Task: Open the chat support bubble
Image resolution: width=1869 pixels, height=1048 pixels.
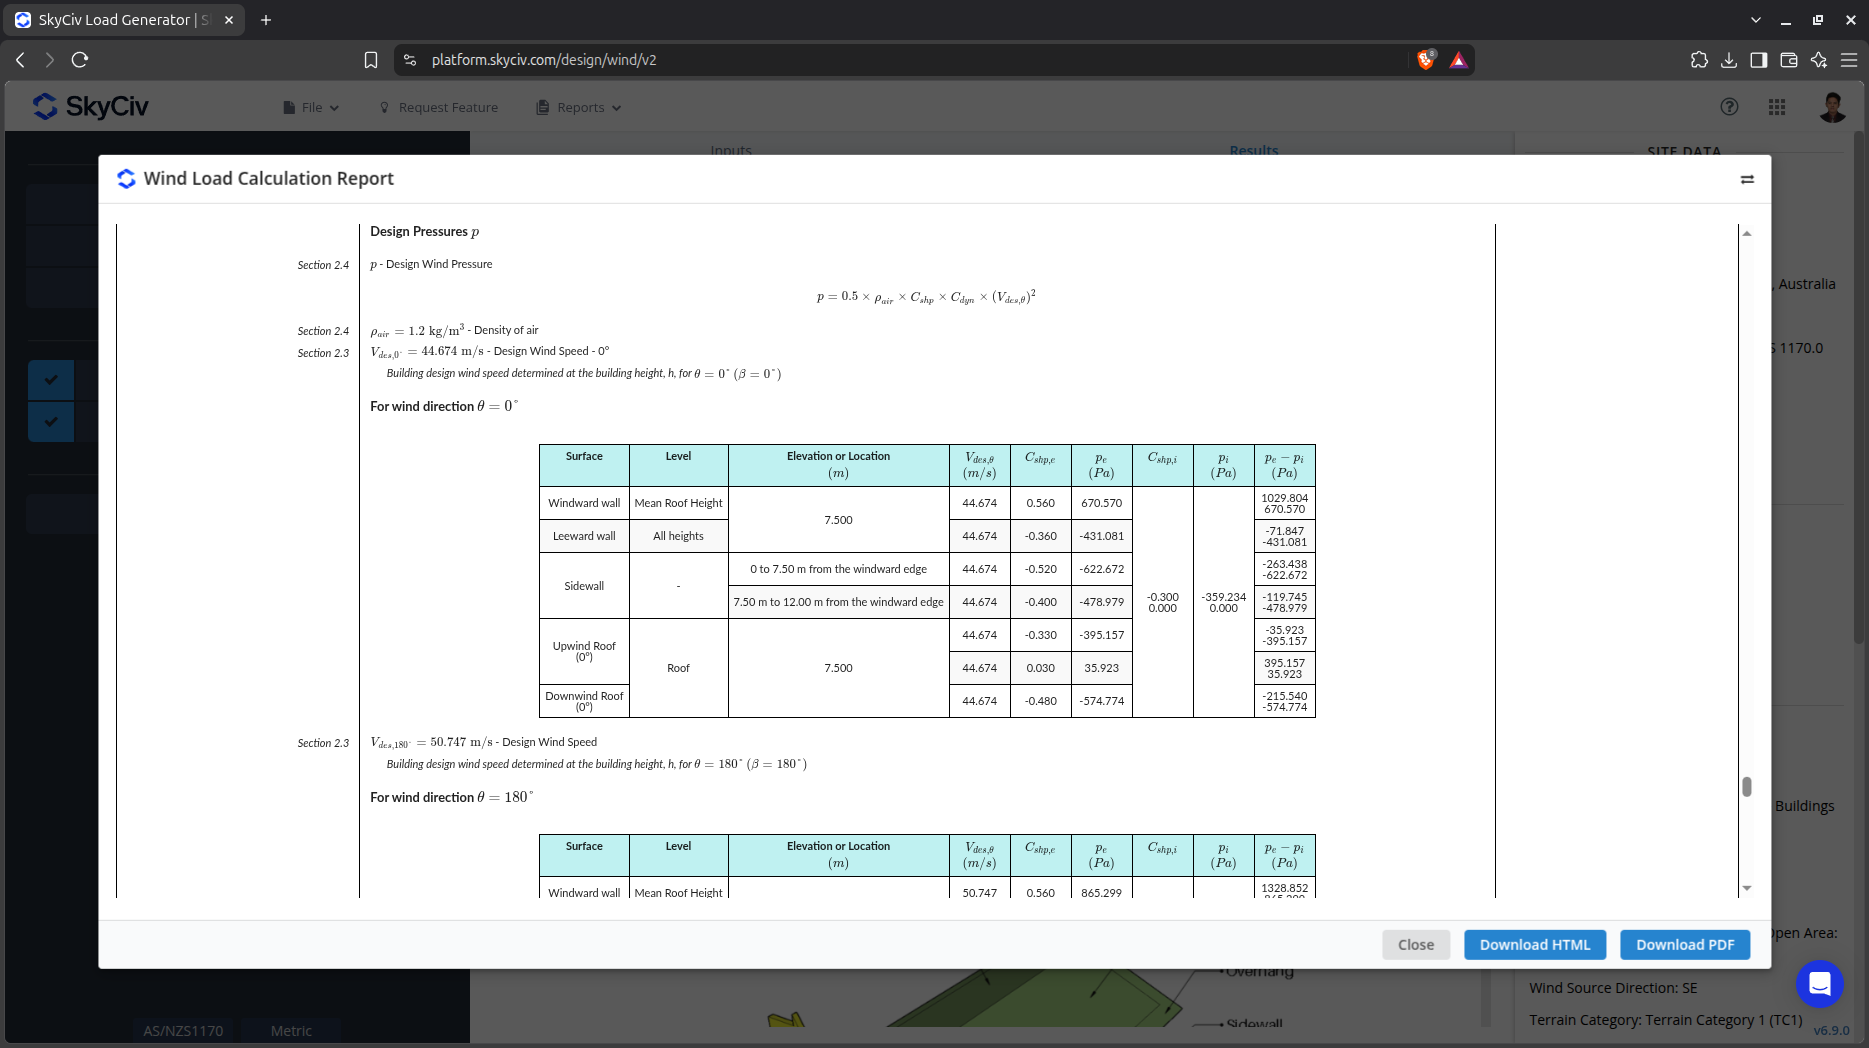Action: 1820,984
